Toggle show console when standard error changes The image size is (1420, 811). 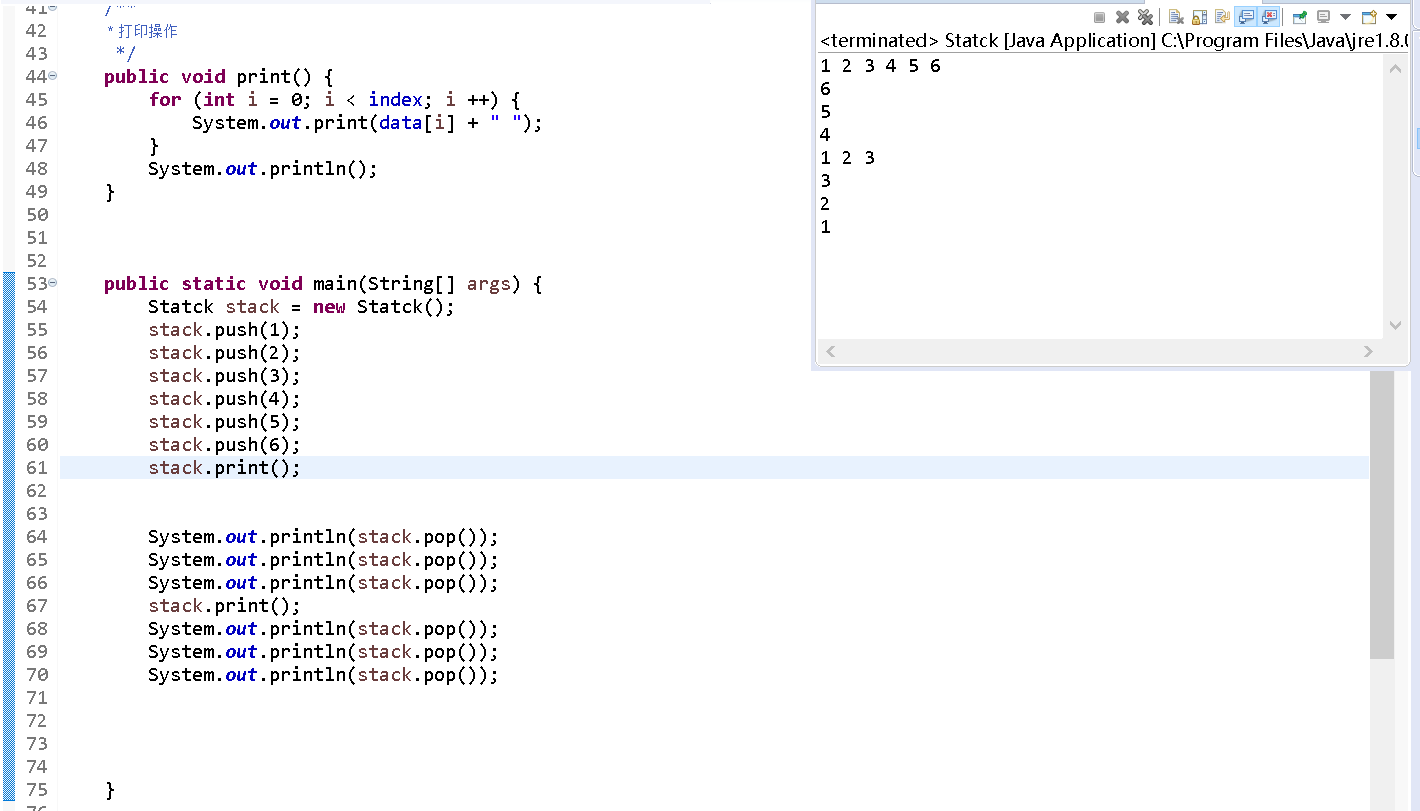[x=1268, y=17]
